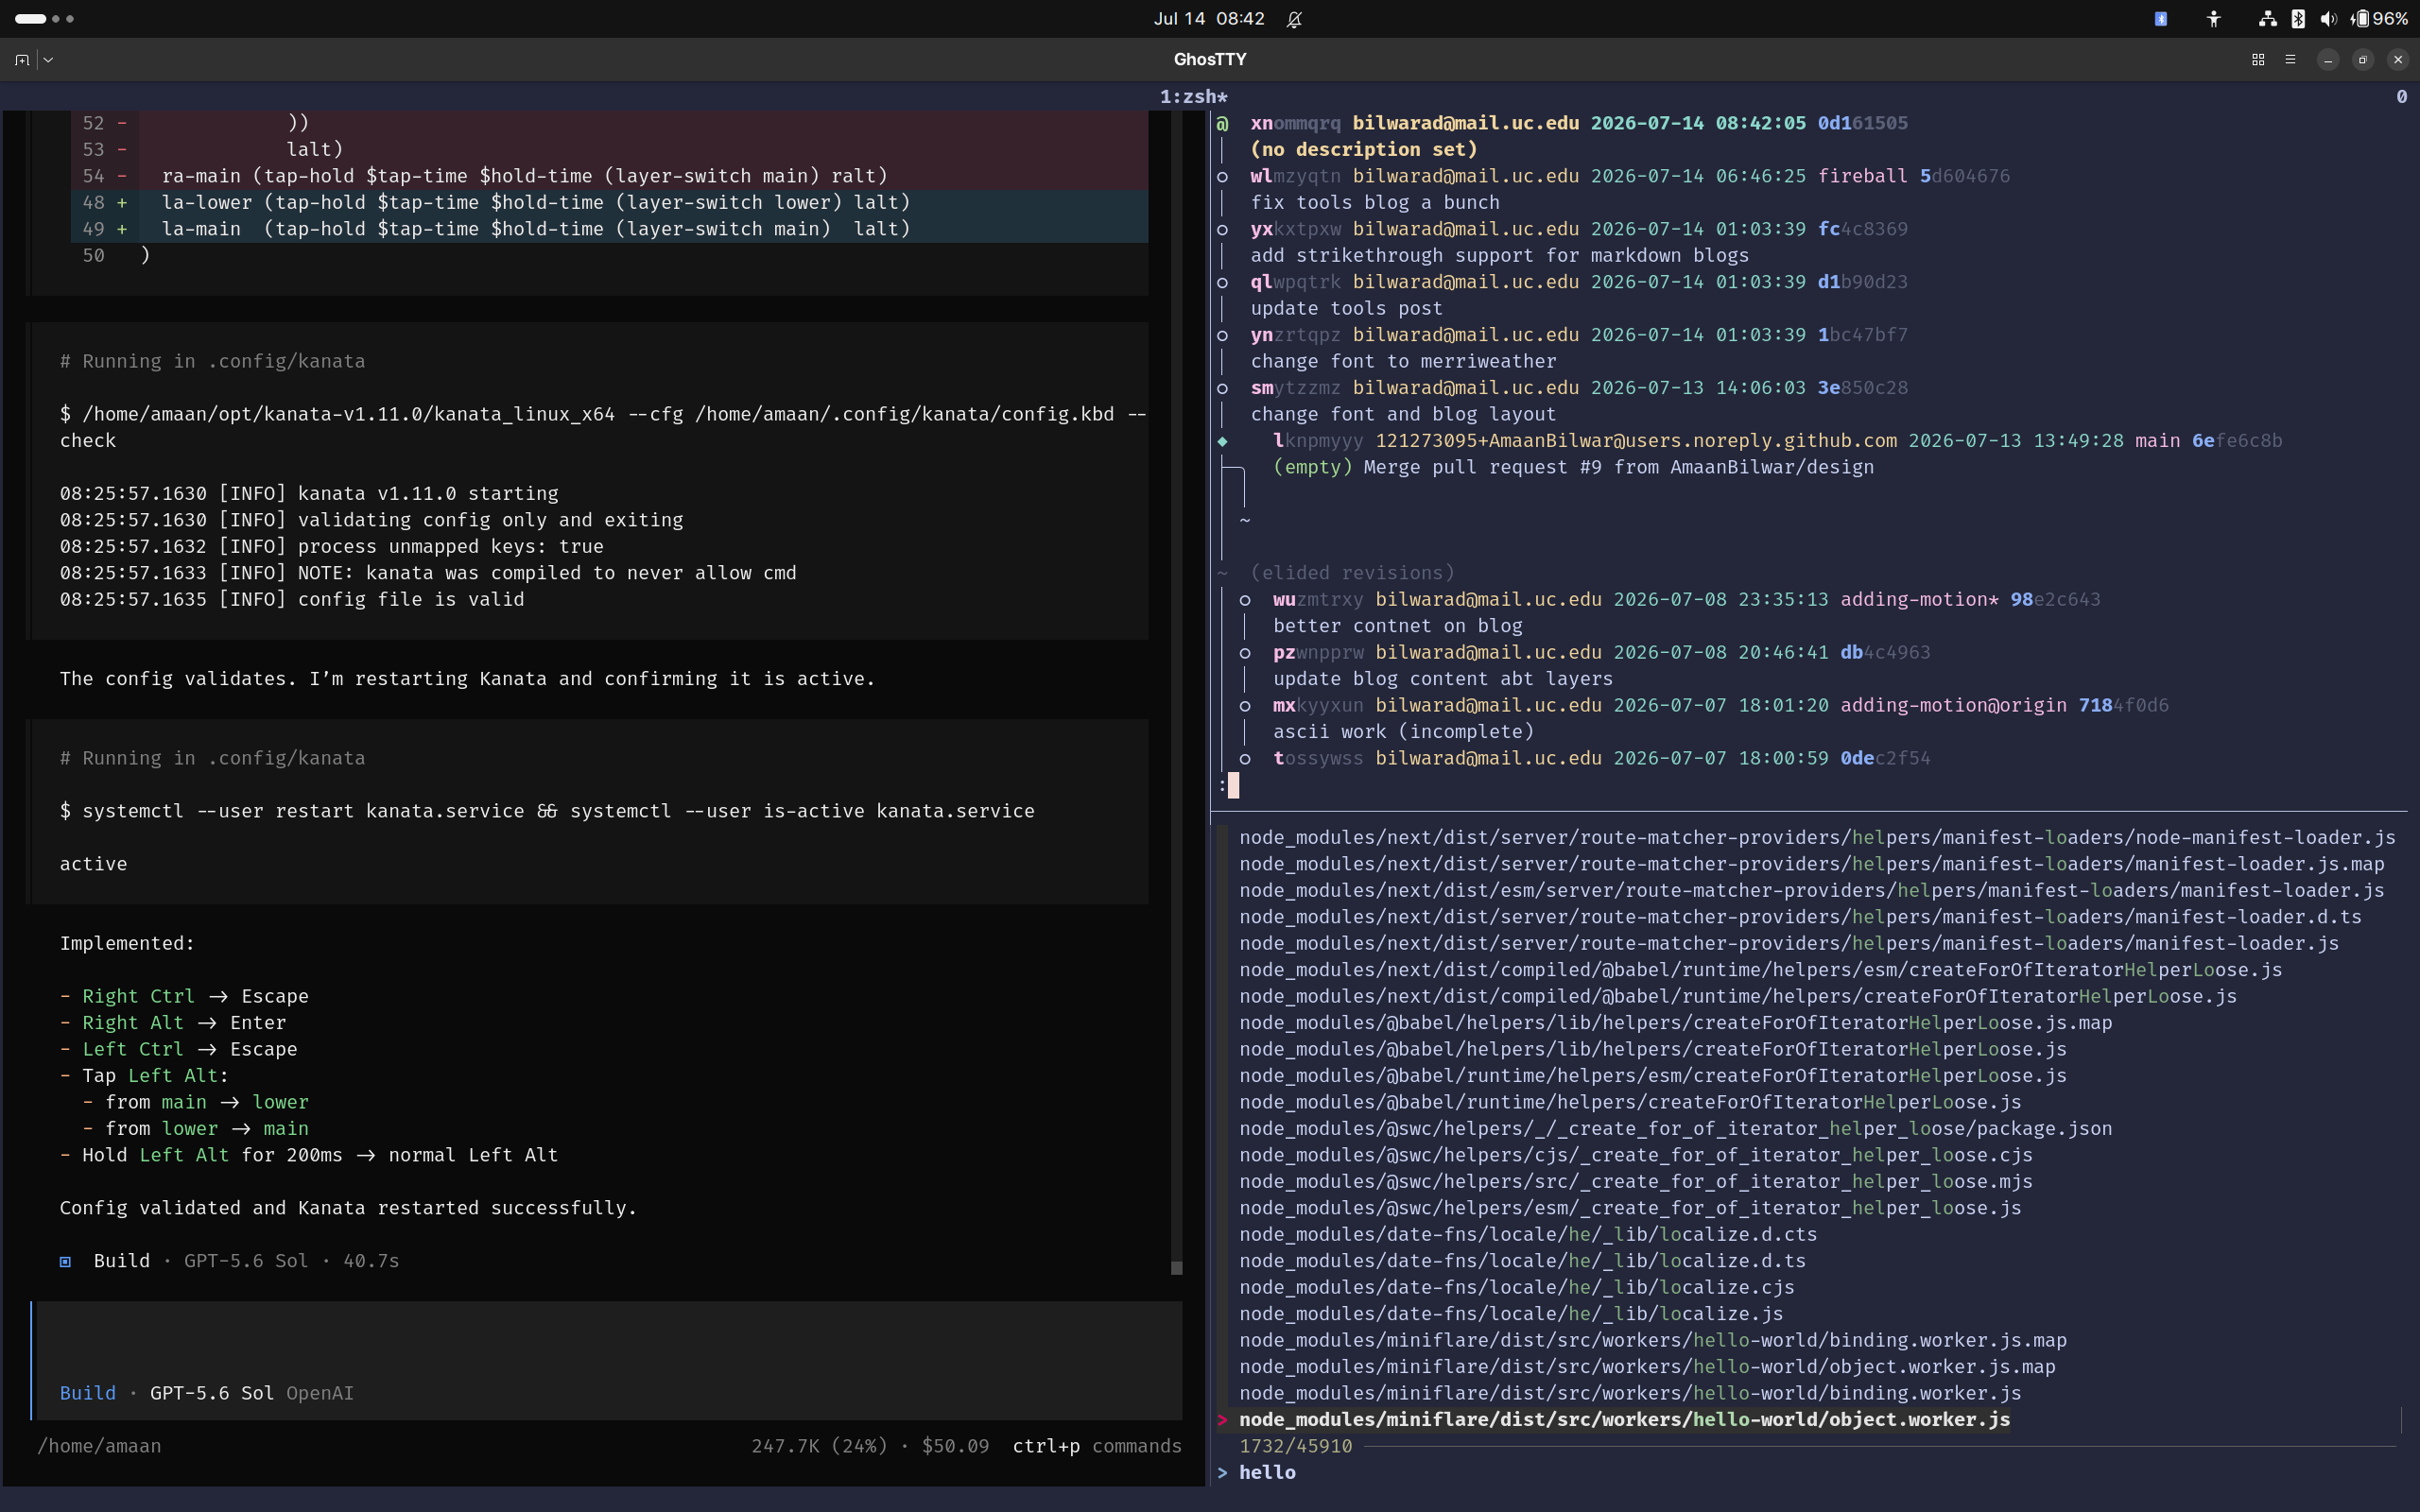This screenshot has height=1512, width=2420.
Task: Click 'change font and blog layout' description
Action: point(1403,415)
